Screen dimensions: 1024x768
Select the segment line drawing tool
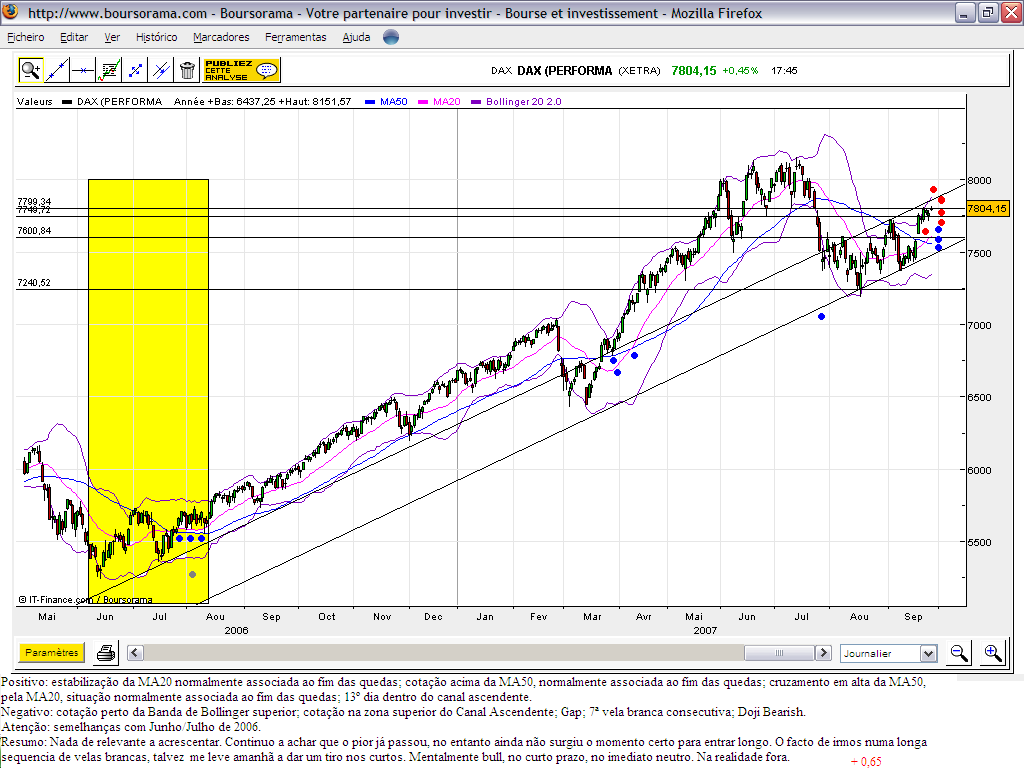(135, 70)
